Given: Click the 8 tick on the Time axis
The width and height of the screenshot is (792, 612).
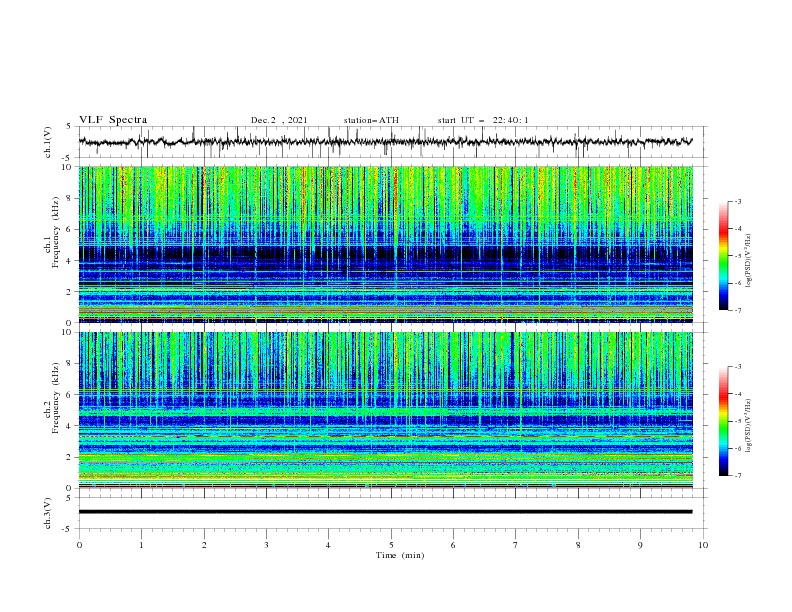Looking at the screenshot, I should tap(578, 545).
